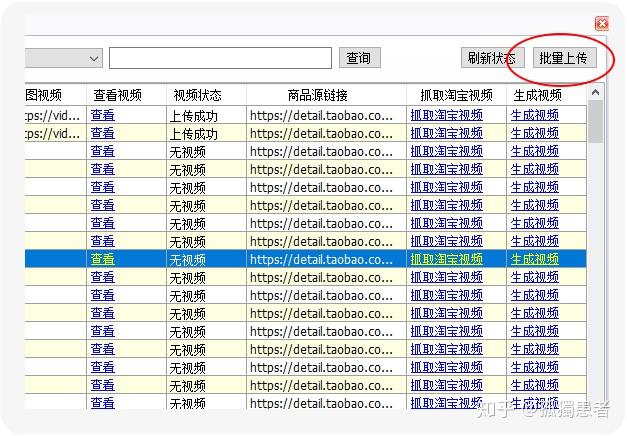Click 生成视频 link in the topmost row
Viewport: 627px width, 436px height.
[x=534, y=115]
